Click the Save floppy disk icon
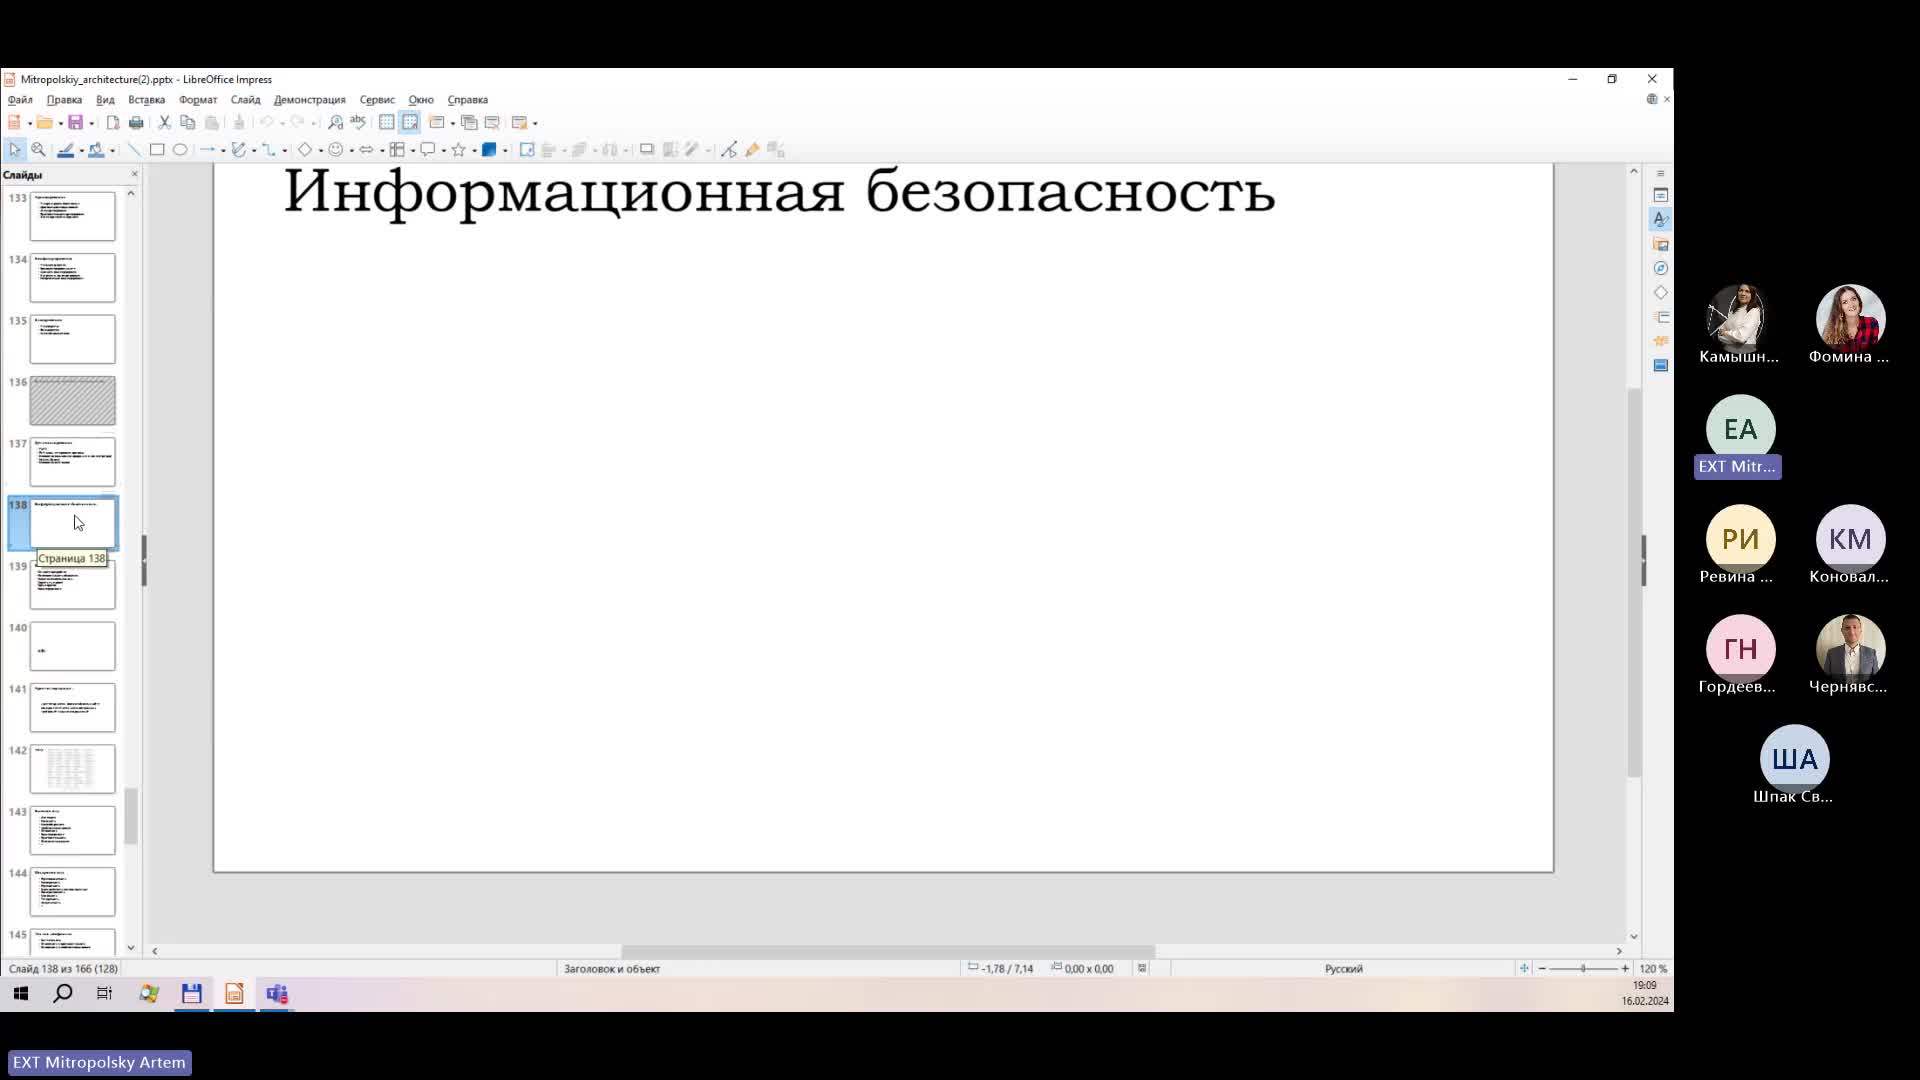The image size is (1920, 1080). (75, 123)
